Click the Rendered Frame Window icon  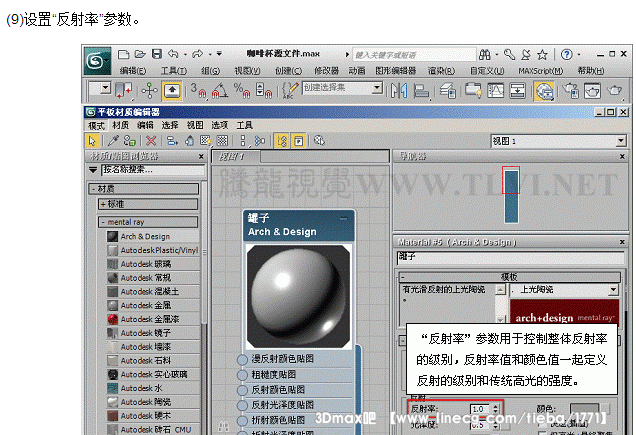point(592,90)
